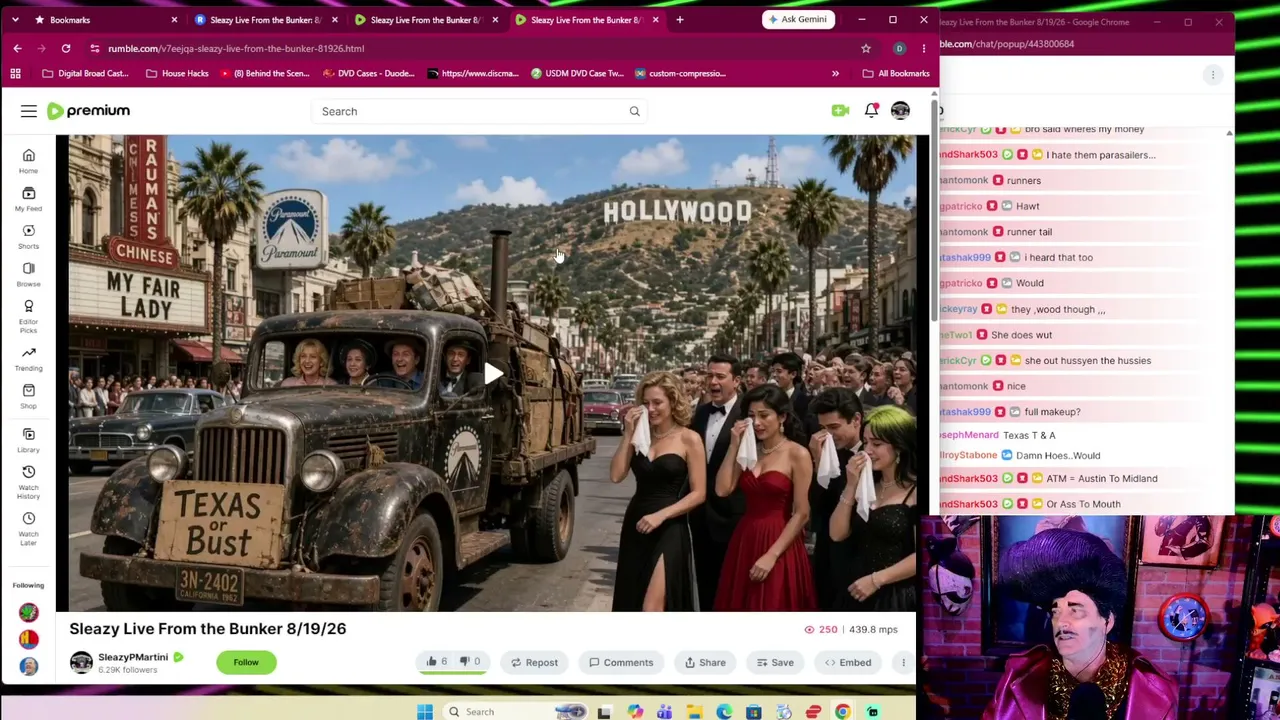
Task: Open Browse in the sidebar
Action: pyautogui.click(x=29, y=274)
